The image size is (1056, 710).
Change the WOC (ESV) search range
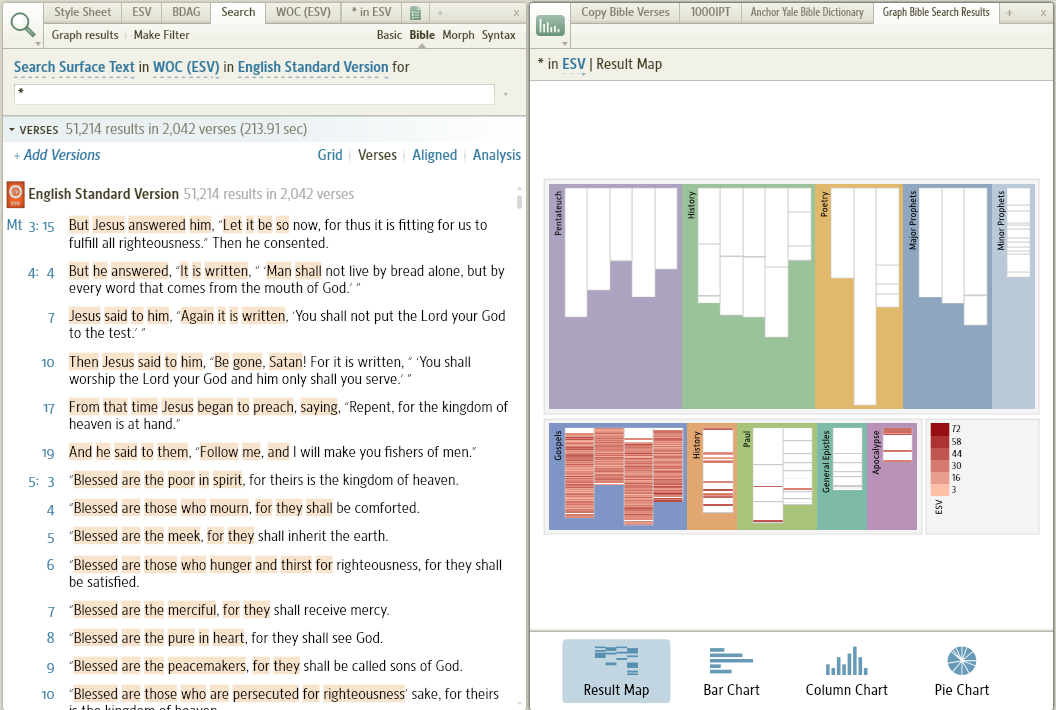click(x=186, y=67)
